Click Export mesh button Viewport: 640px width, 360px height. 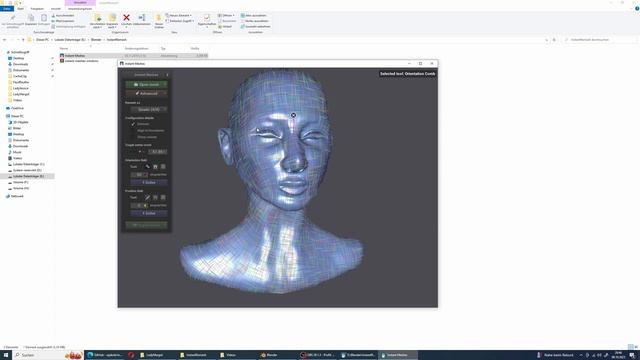point(147,225)
